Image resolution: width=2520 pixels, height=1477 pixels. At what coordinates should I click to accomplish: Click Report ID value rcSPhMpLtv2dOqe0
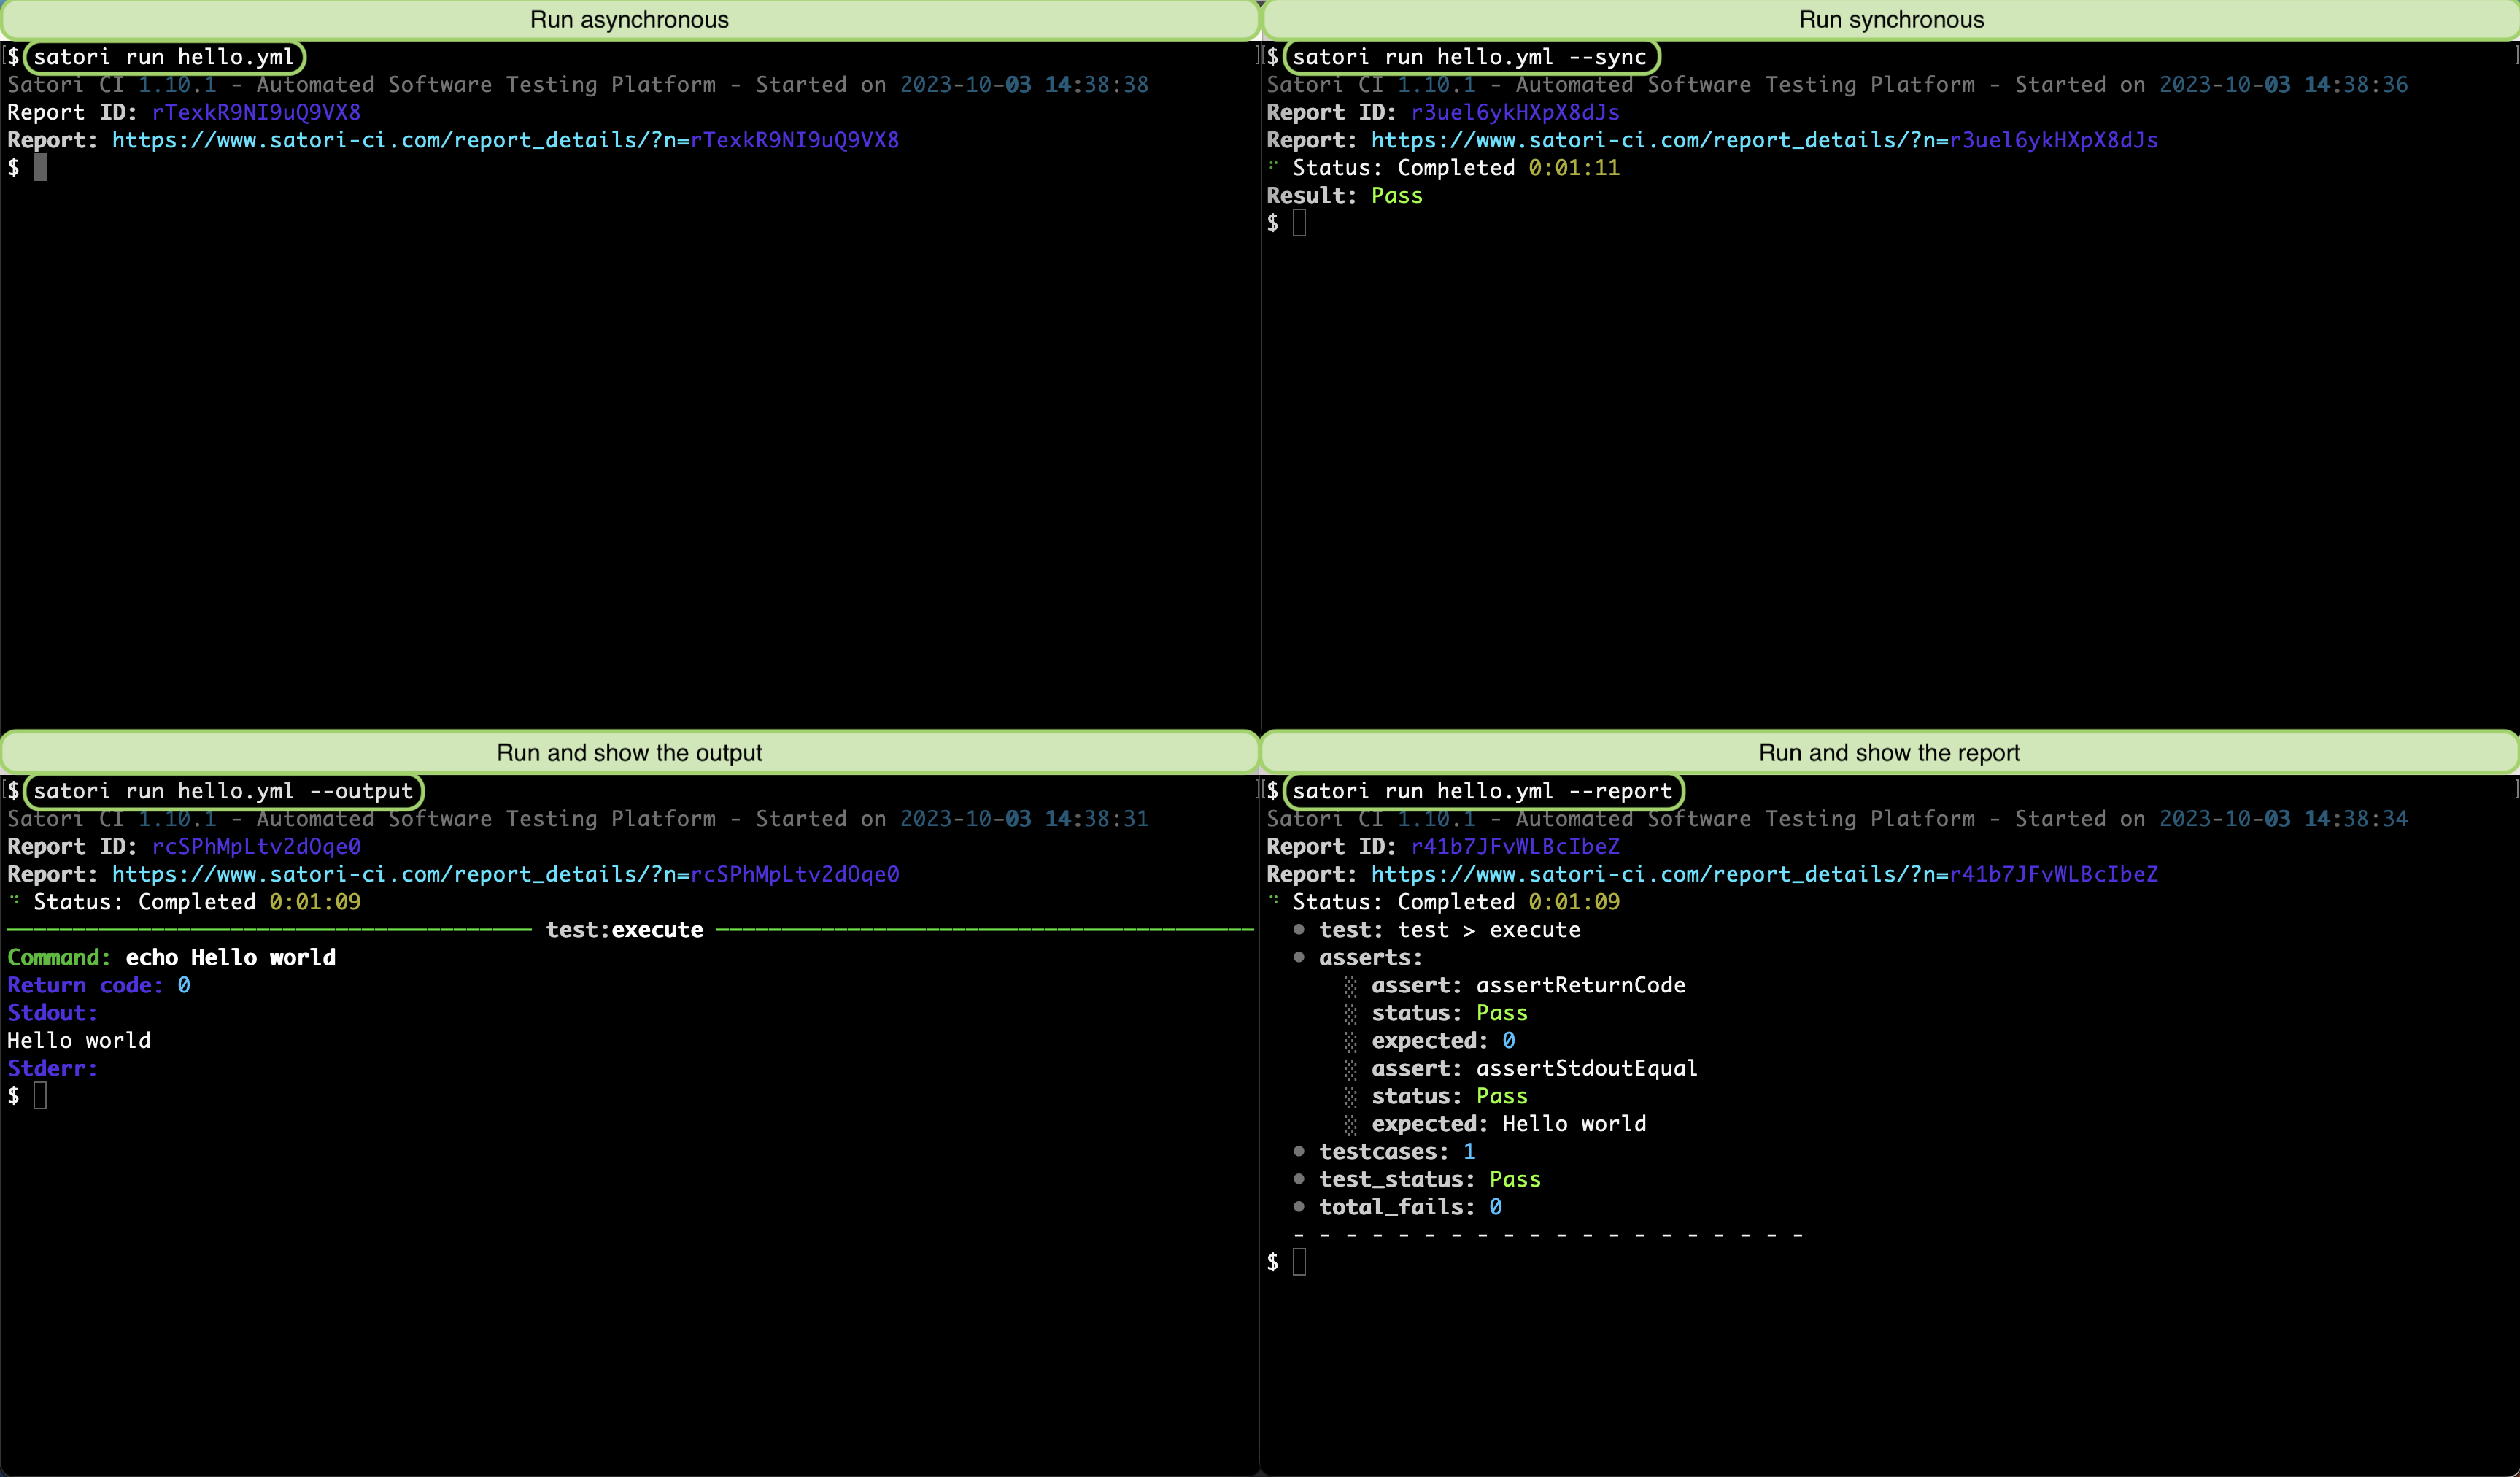coord(256,846)
